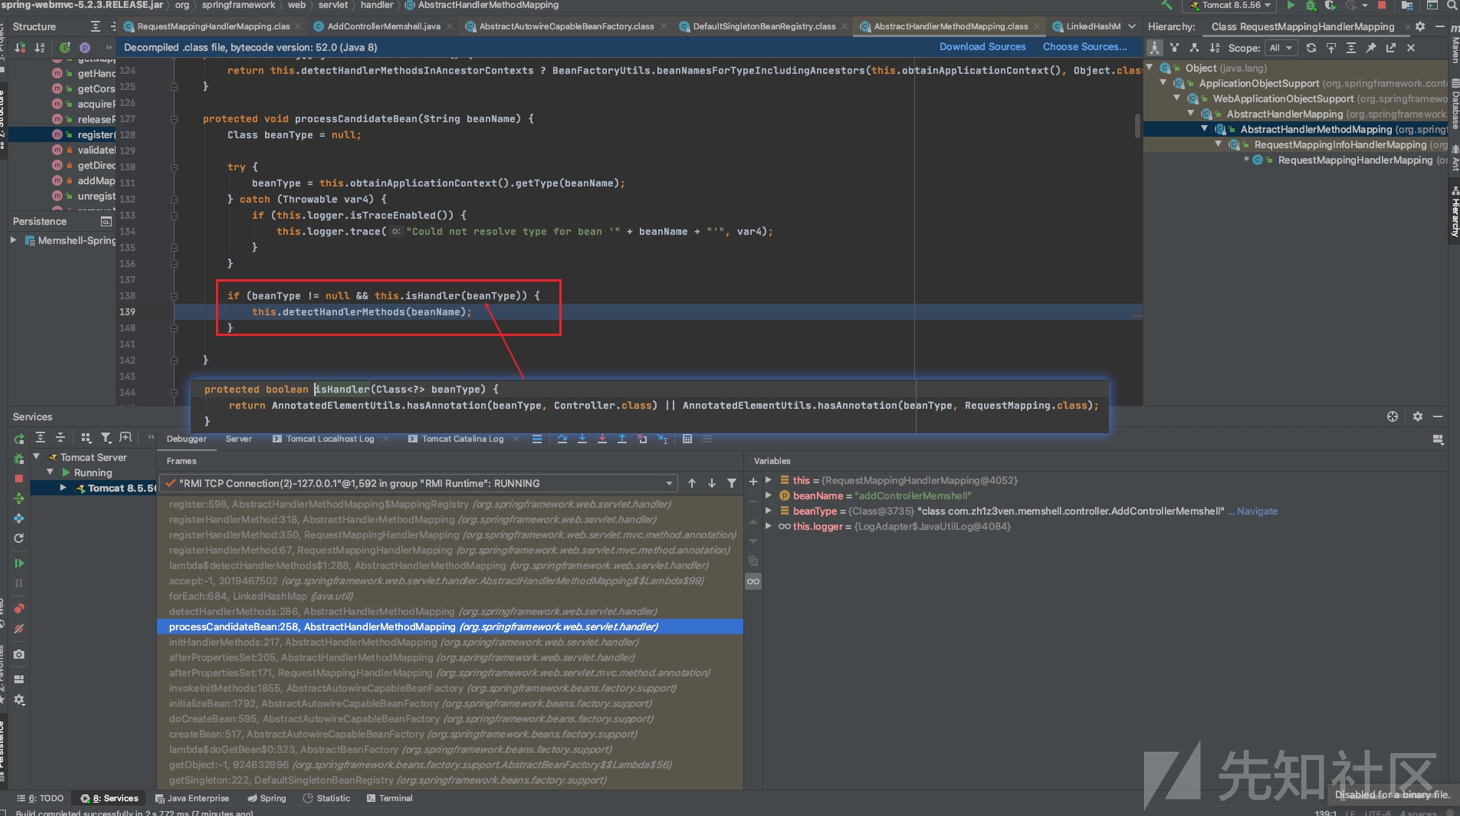Open Tomcat Catalina Log tab

[x=462, y=439]
